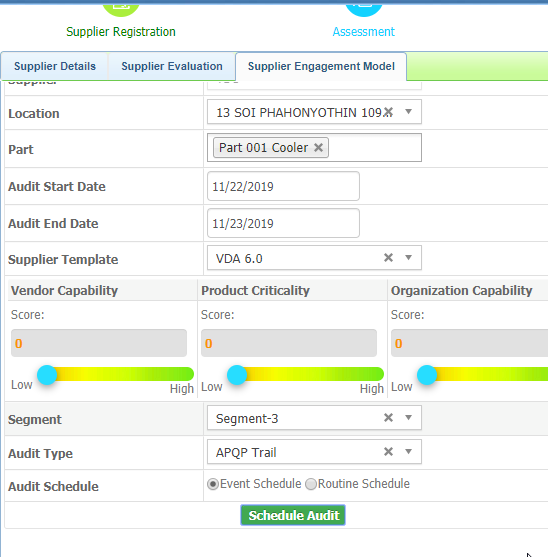
Task: Click the Product Criticality column header
Action: [255, 291]
